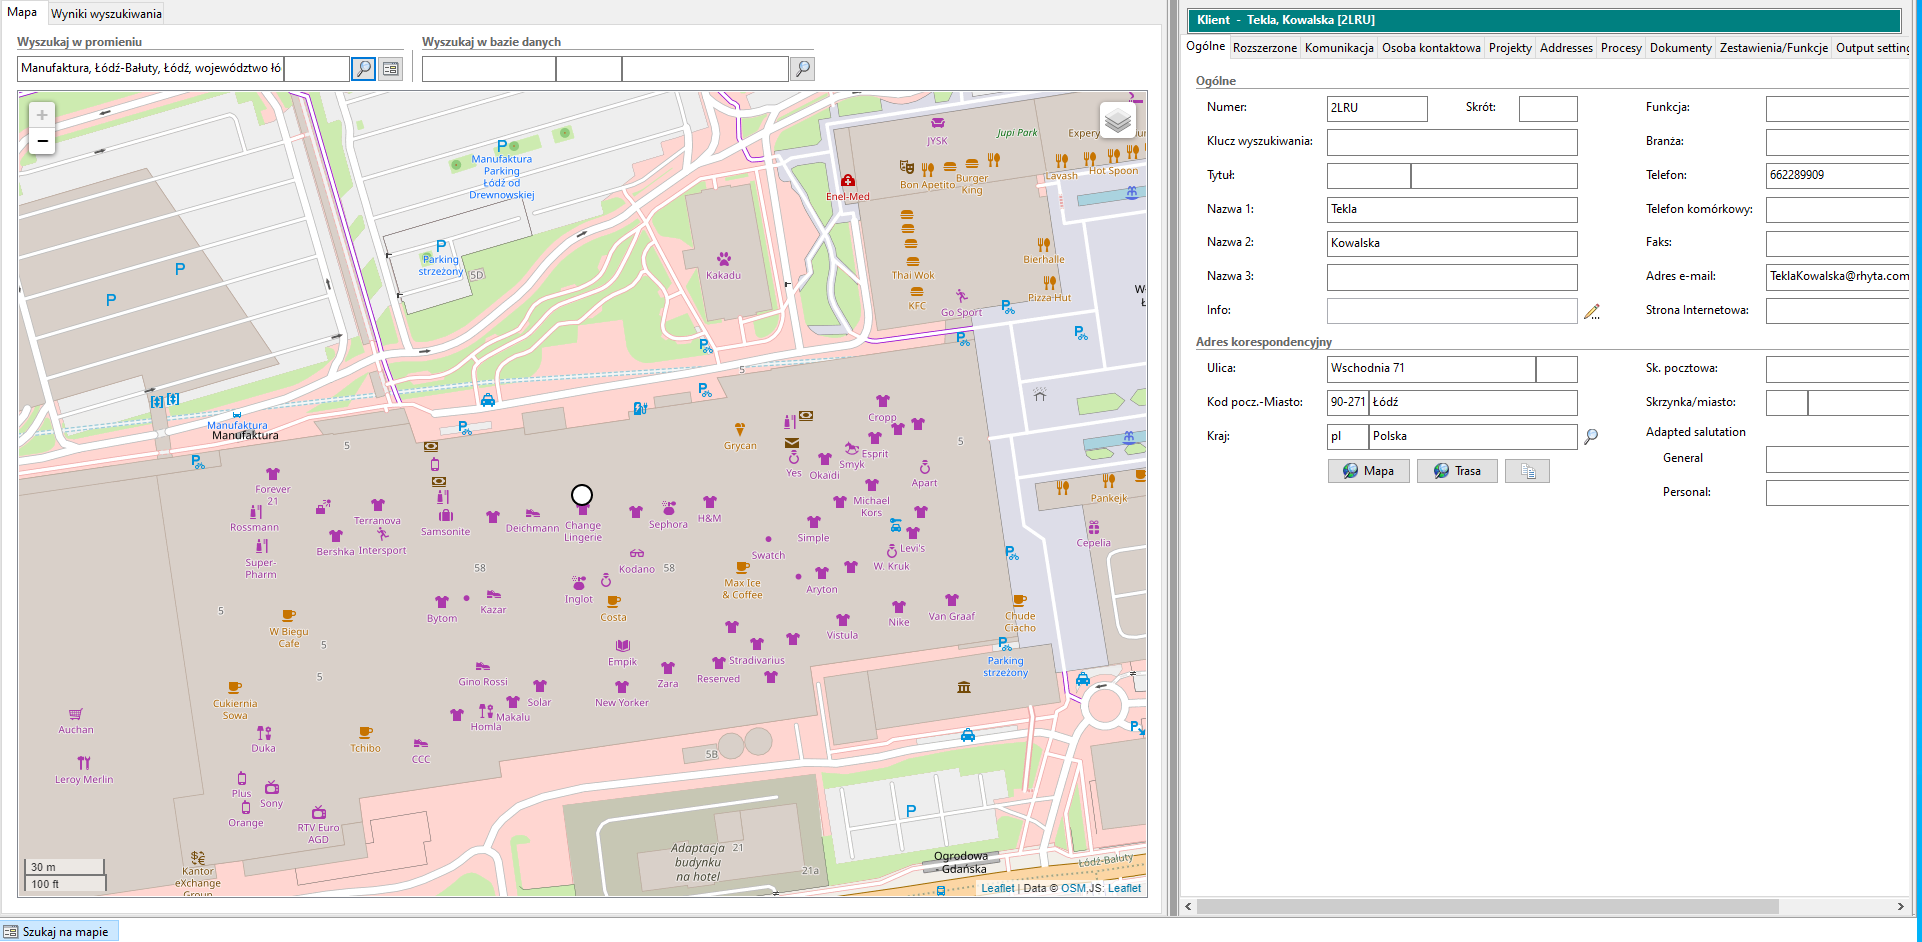Switch to the Wyniki wyszukiwania tab
Screen dimensions: 1922x942
tap(106, 14)
